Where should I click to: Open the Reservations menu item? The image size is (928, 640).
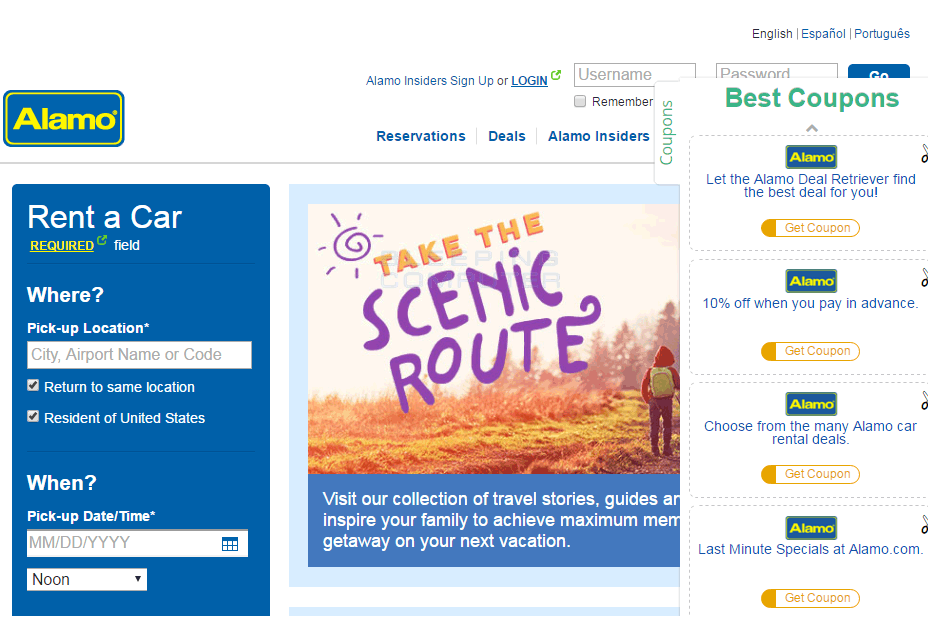pos(420,136)
